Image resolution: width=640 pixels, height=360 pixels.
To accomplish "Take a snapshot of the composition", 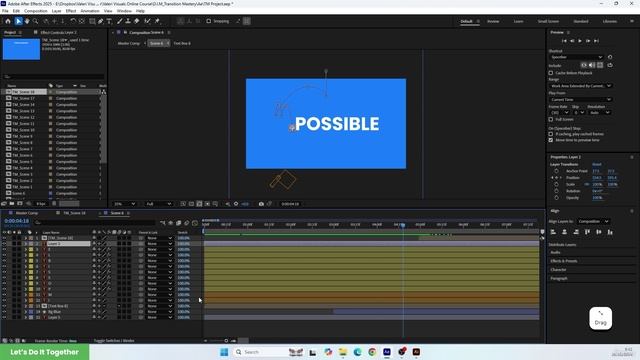I will point(261,204).
